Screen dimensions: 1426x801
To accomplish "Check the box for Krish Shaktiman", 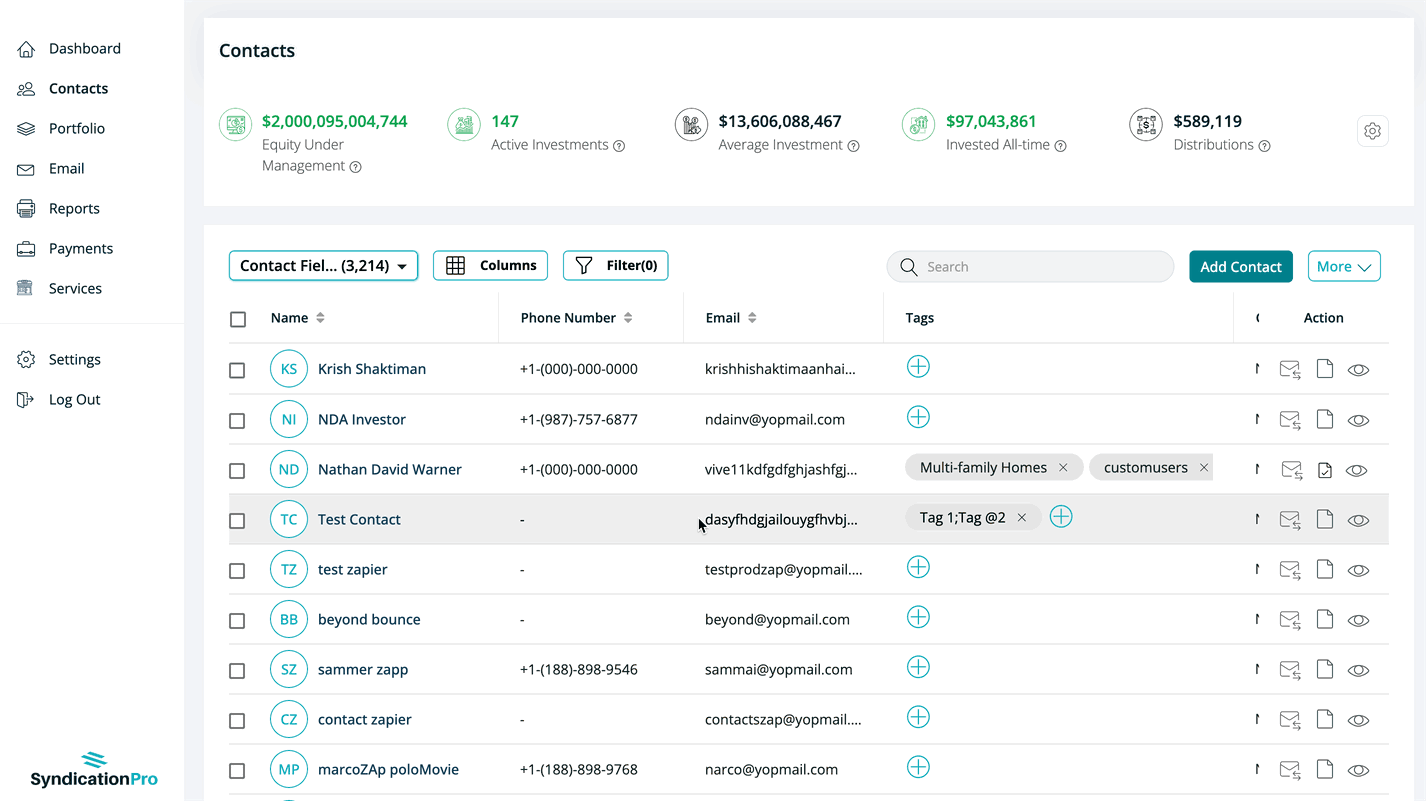I will pyautogui.click(x=237, y=370).
